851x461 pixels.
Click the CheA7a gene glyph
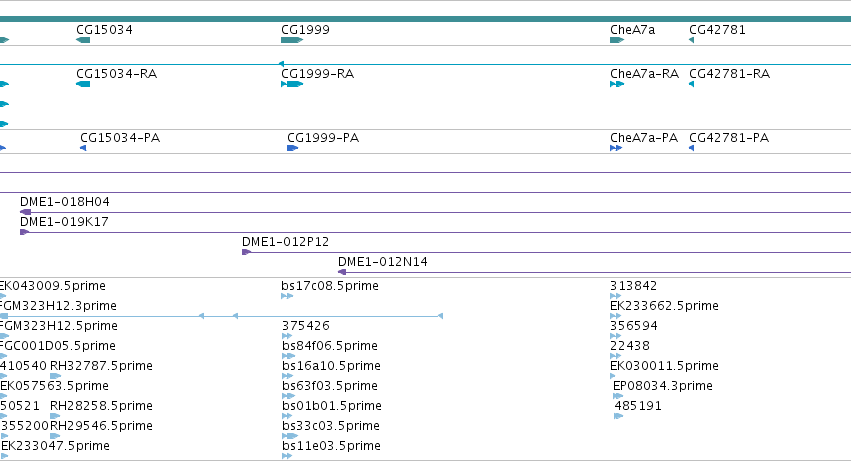click(617, 40)
